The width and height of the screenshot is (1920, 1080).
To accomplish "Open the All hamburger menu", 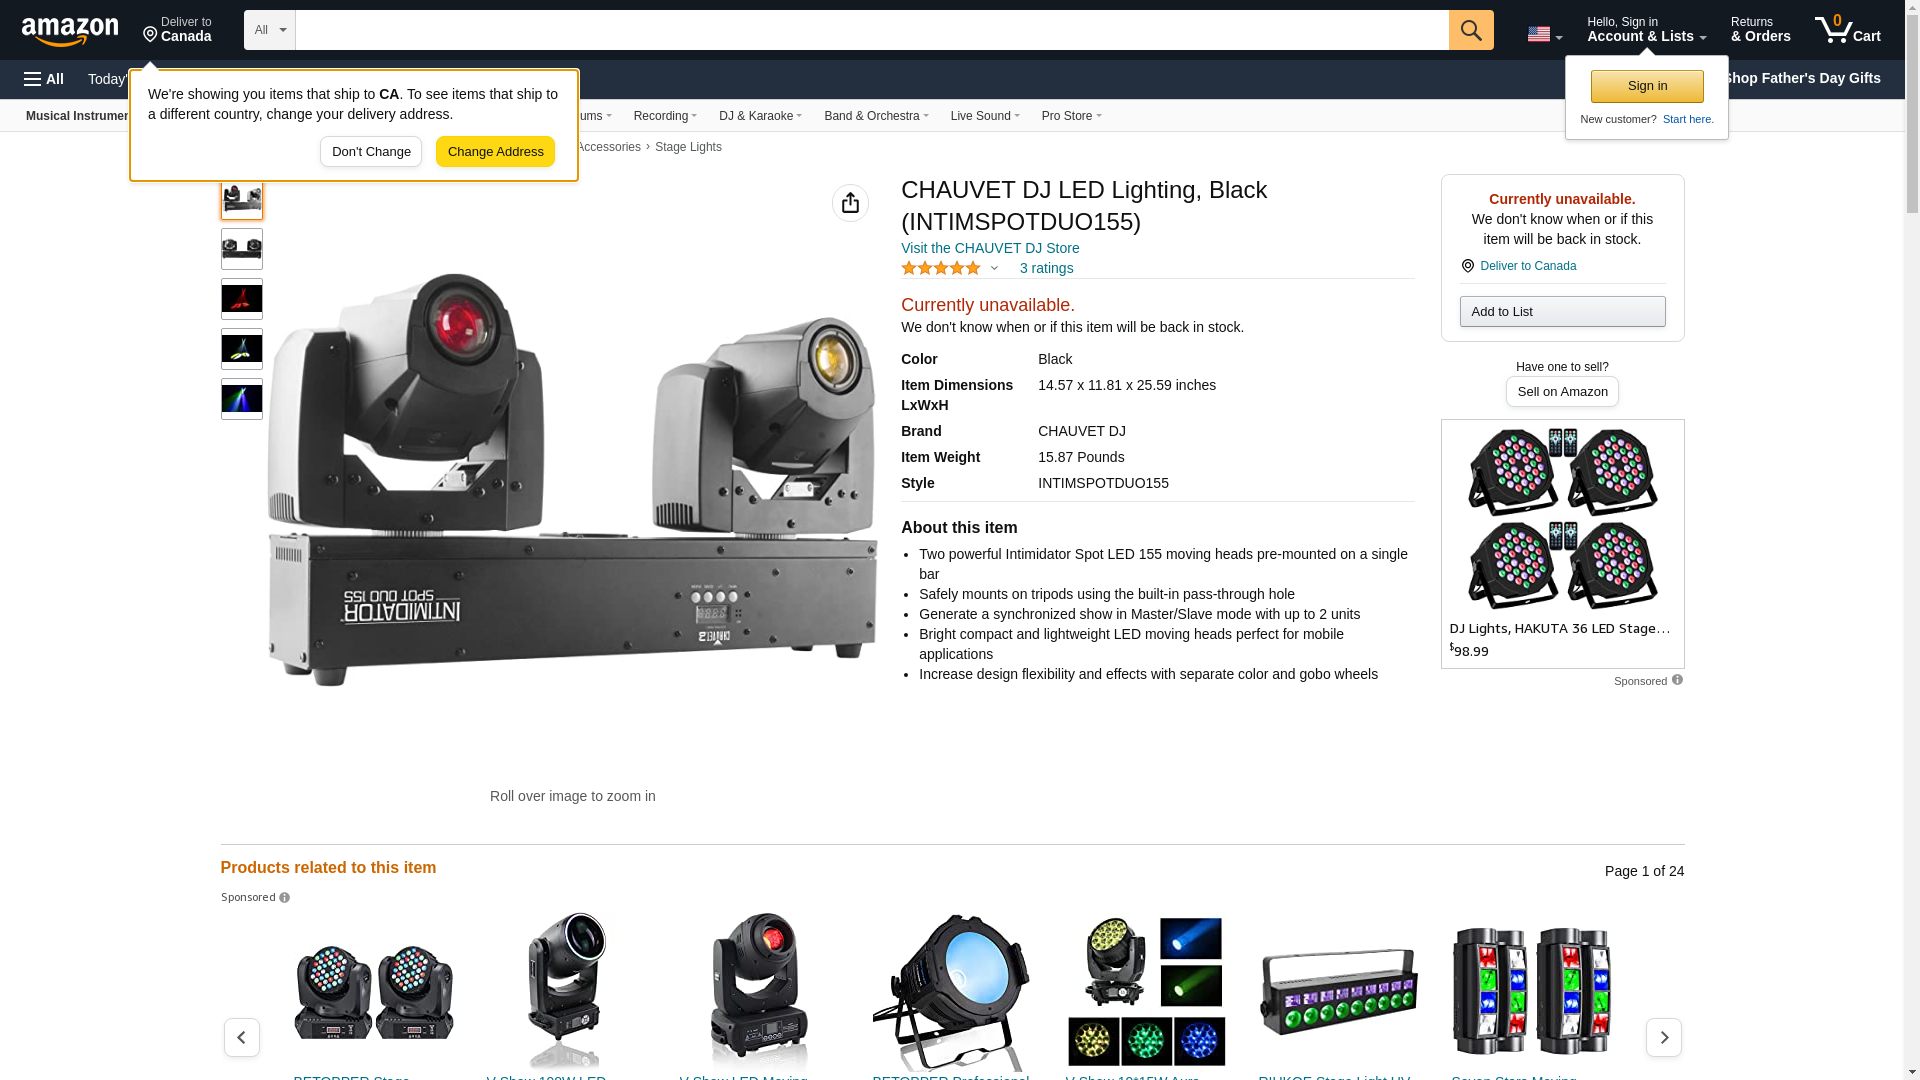I will click(x=44, y=79).
